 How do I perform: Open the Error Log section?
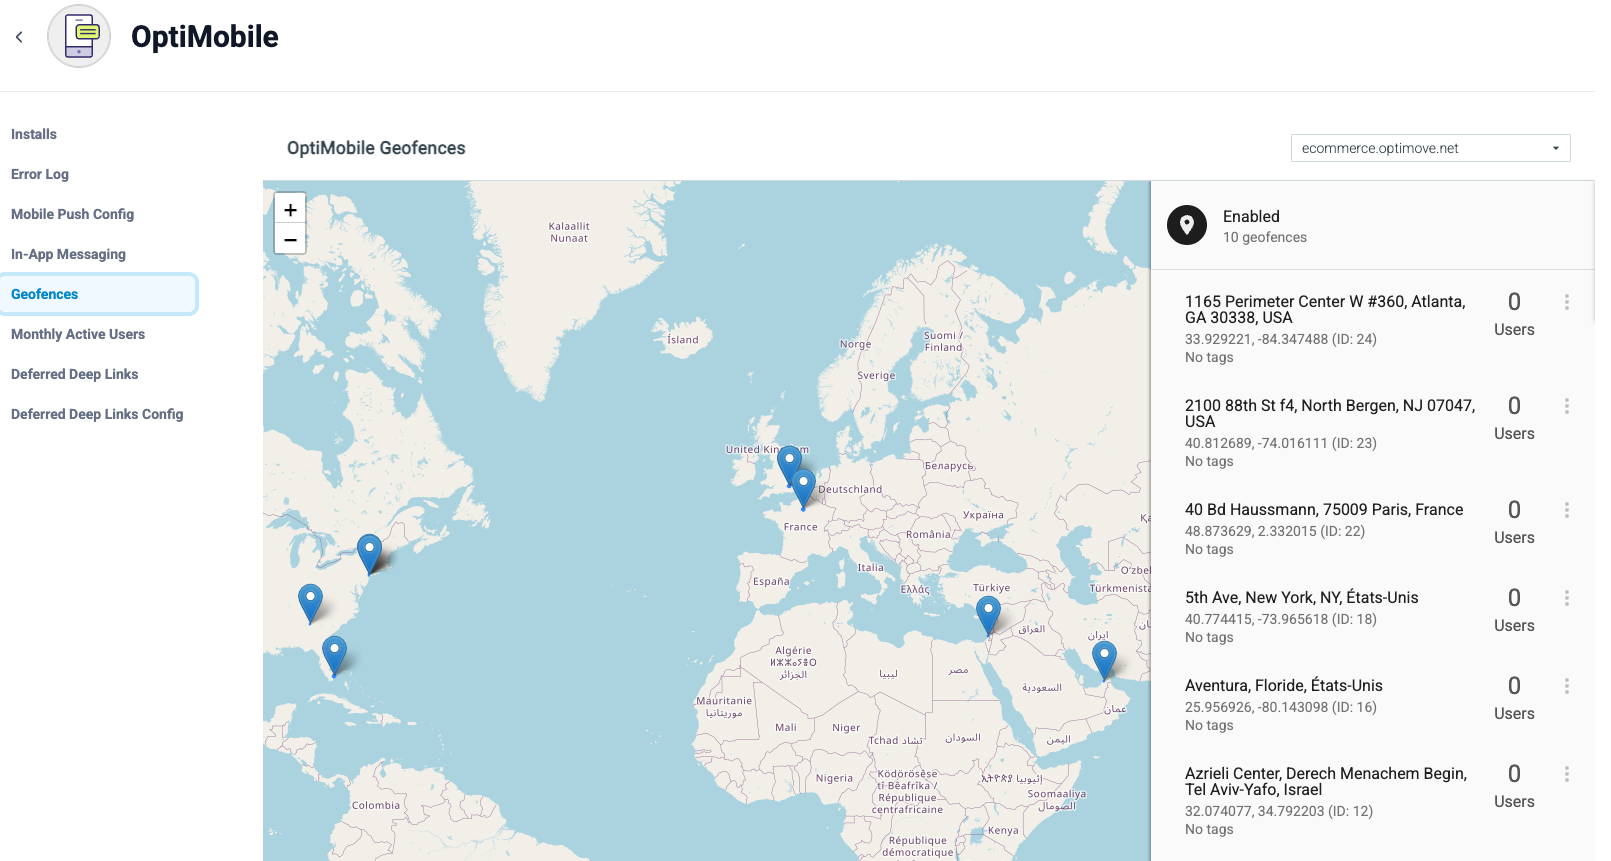click(x=40, y=174)
